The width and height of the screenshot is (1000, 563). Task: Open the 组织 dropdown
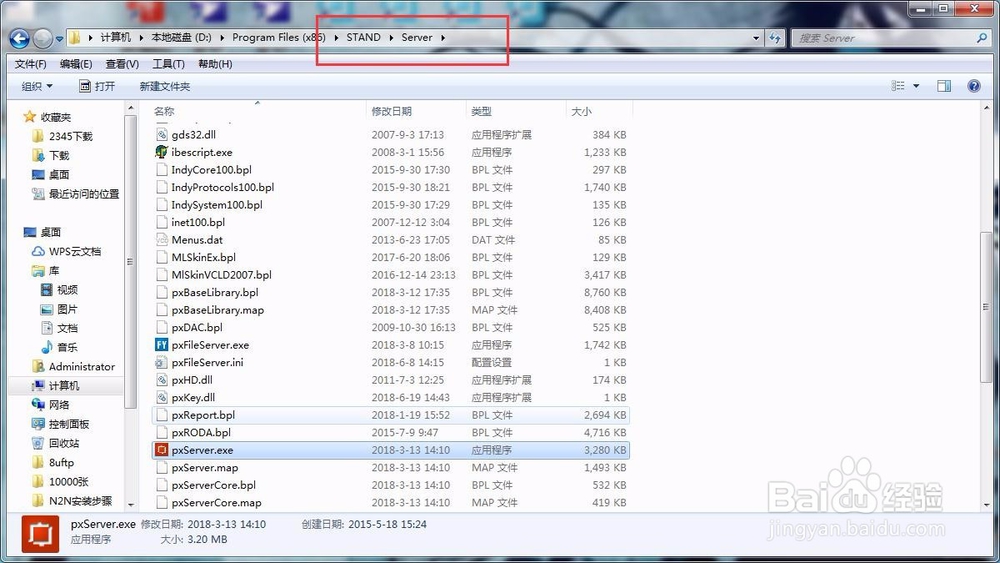click(37, 86)
